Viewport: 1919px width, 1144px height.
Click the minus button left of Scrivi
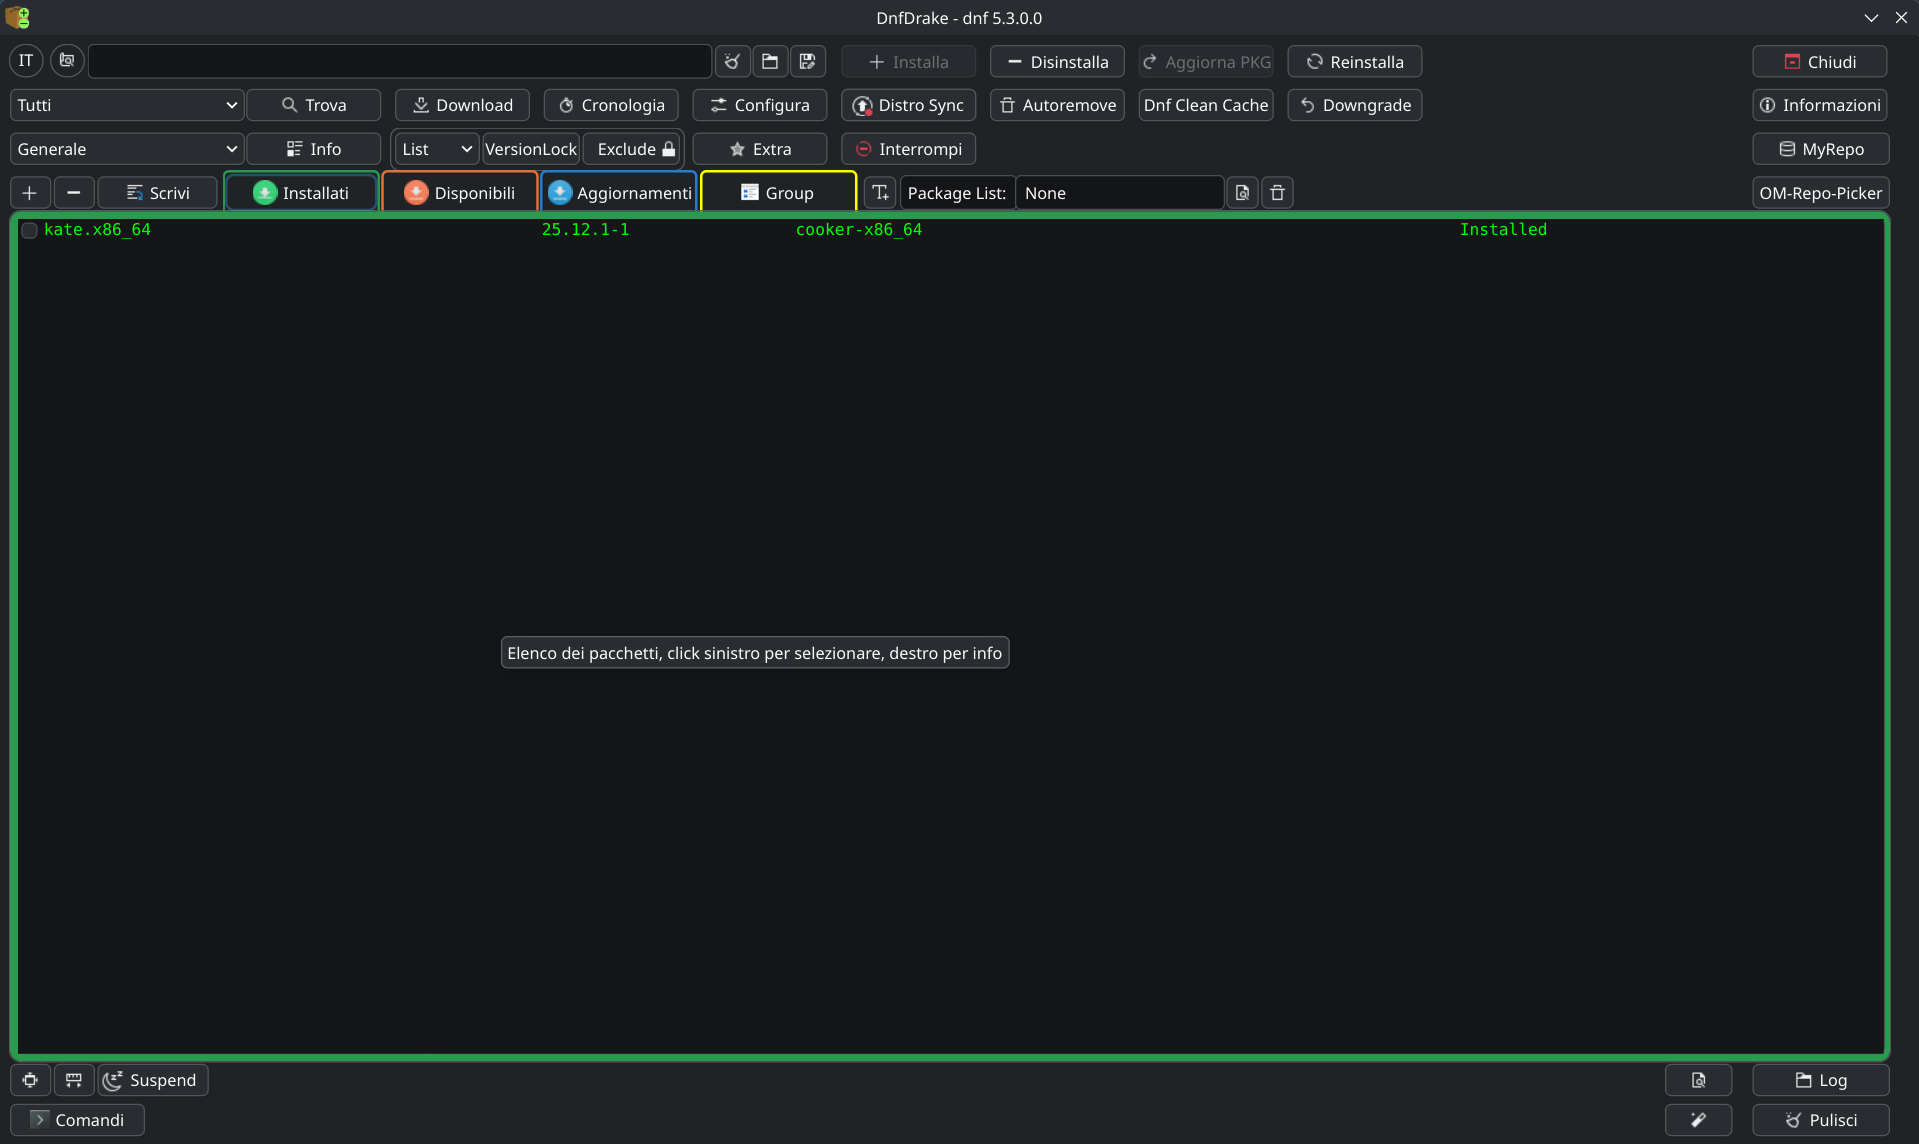tap(74, 193)
